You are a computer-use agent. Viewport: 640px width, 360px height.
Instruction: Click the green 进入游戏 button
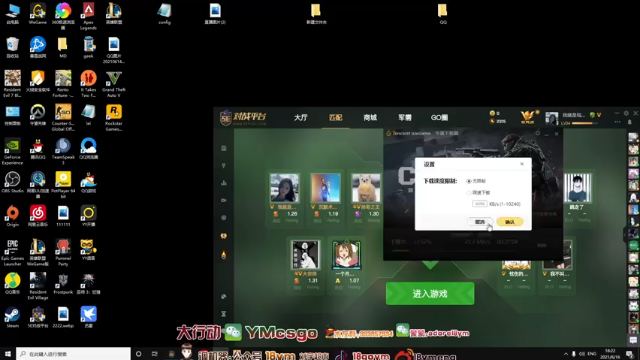(430, 293)
